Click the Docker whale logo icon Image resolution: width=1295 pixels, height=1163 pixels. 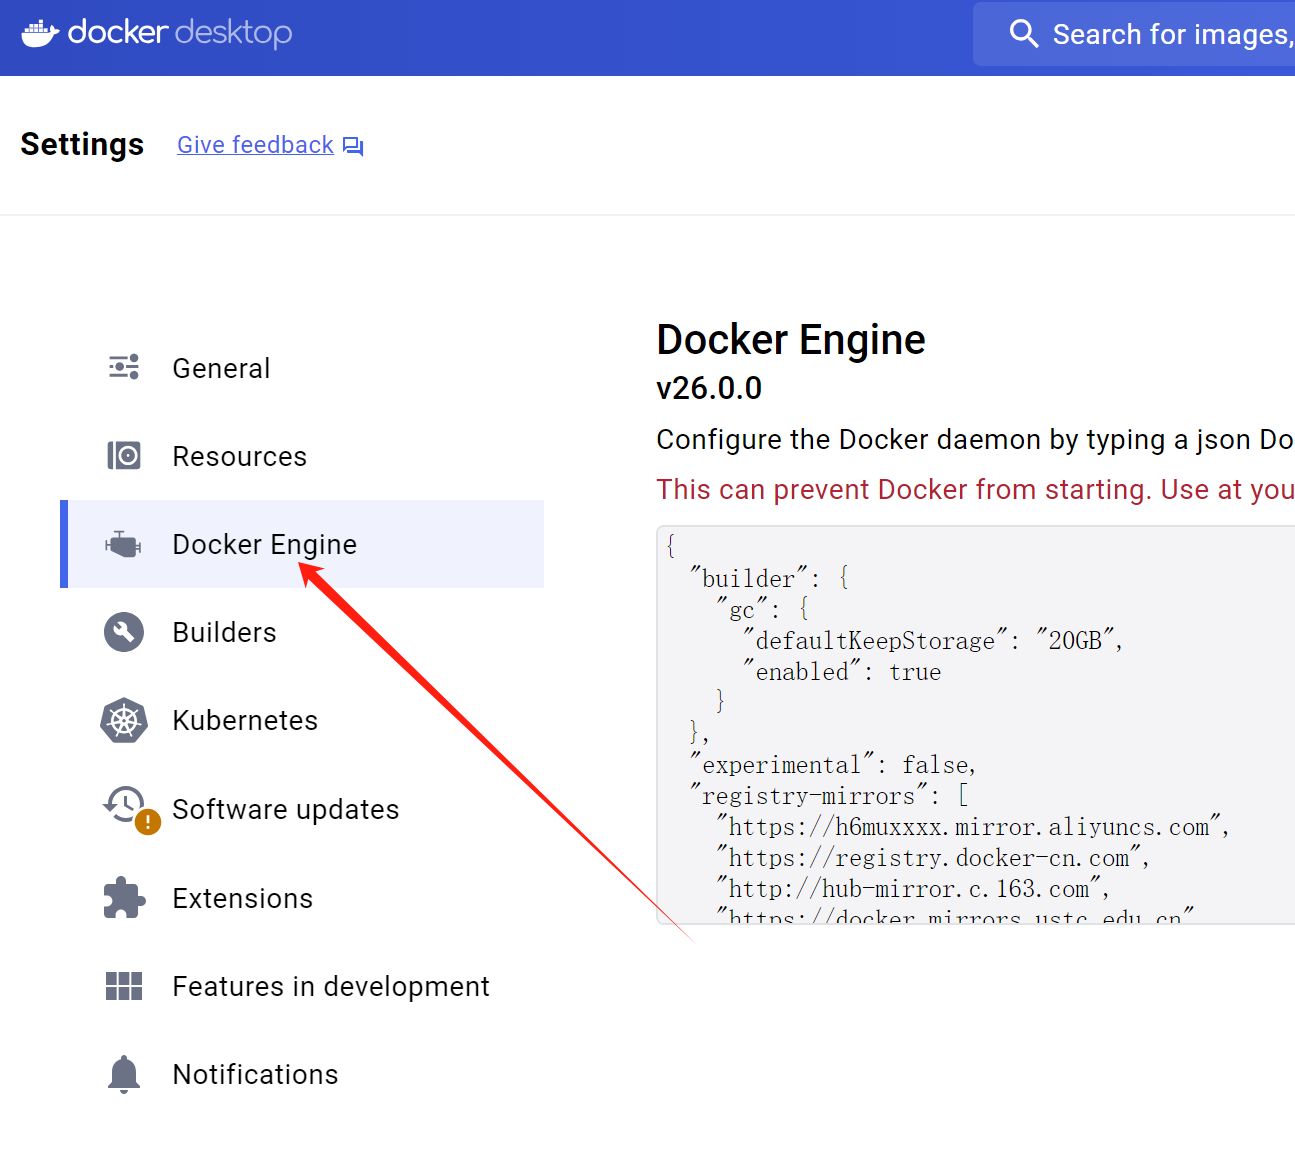(x=41, y=33)
